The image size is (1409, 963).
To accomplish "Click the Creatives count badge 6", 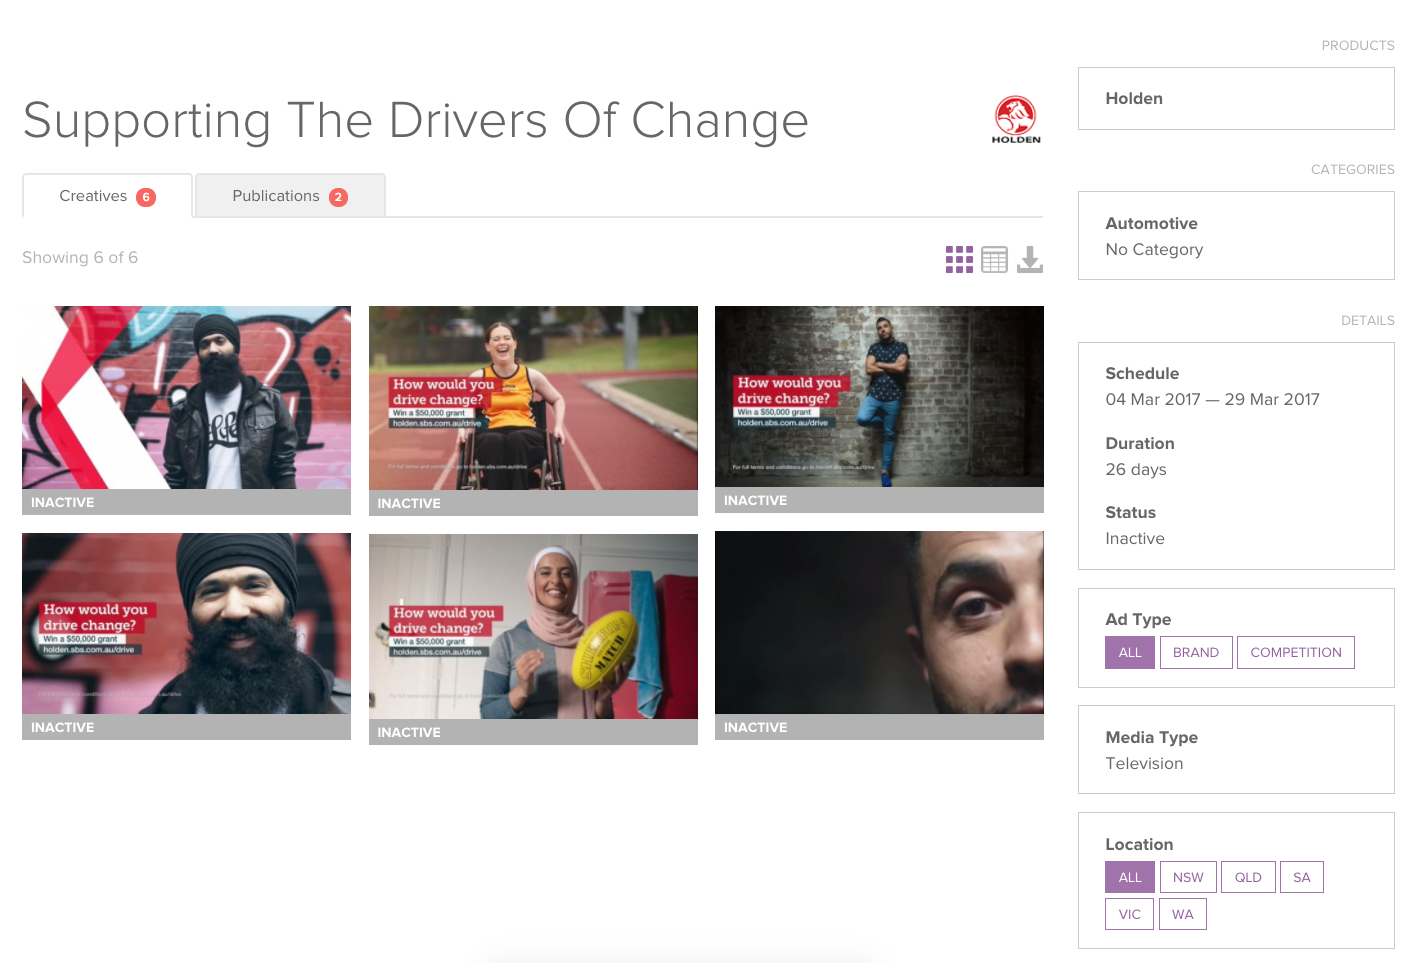I will 146,197.
